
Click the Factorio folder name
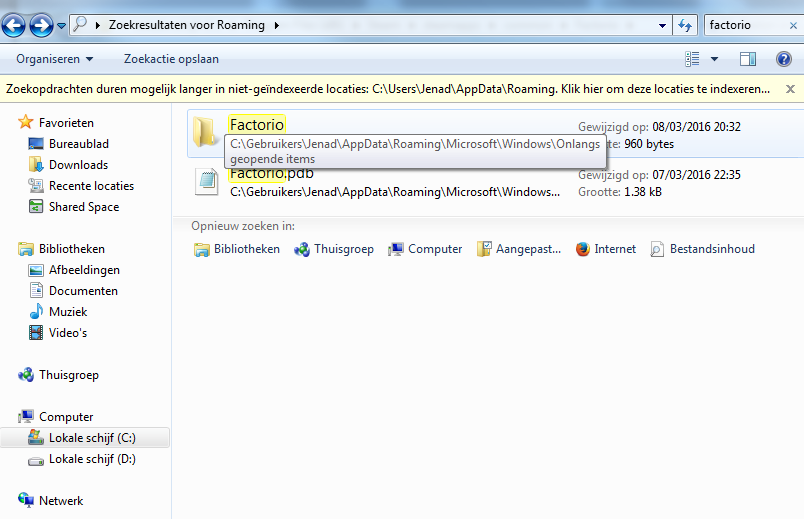[x=257, y=125]
